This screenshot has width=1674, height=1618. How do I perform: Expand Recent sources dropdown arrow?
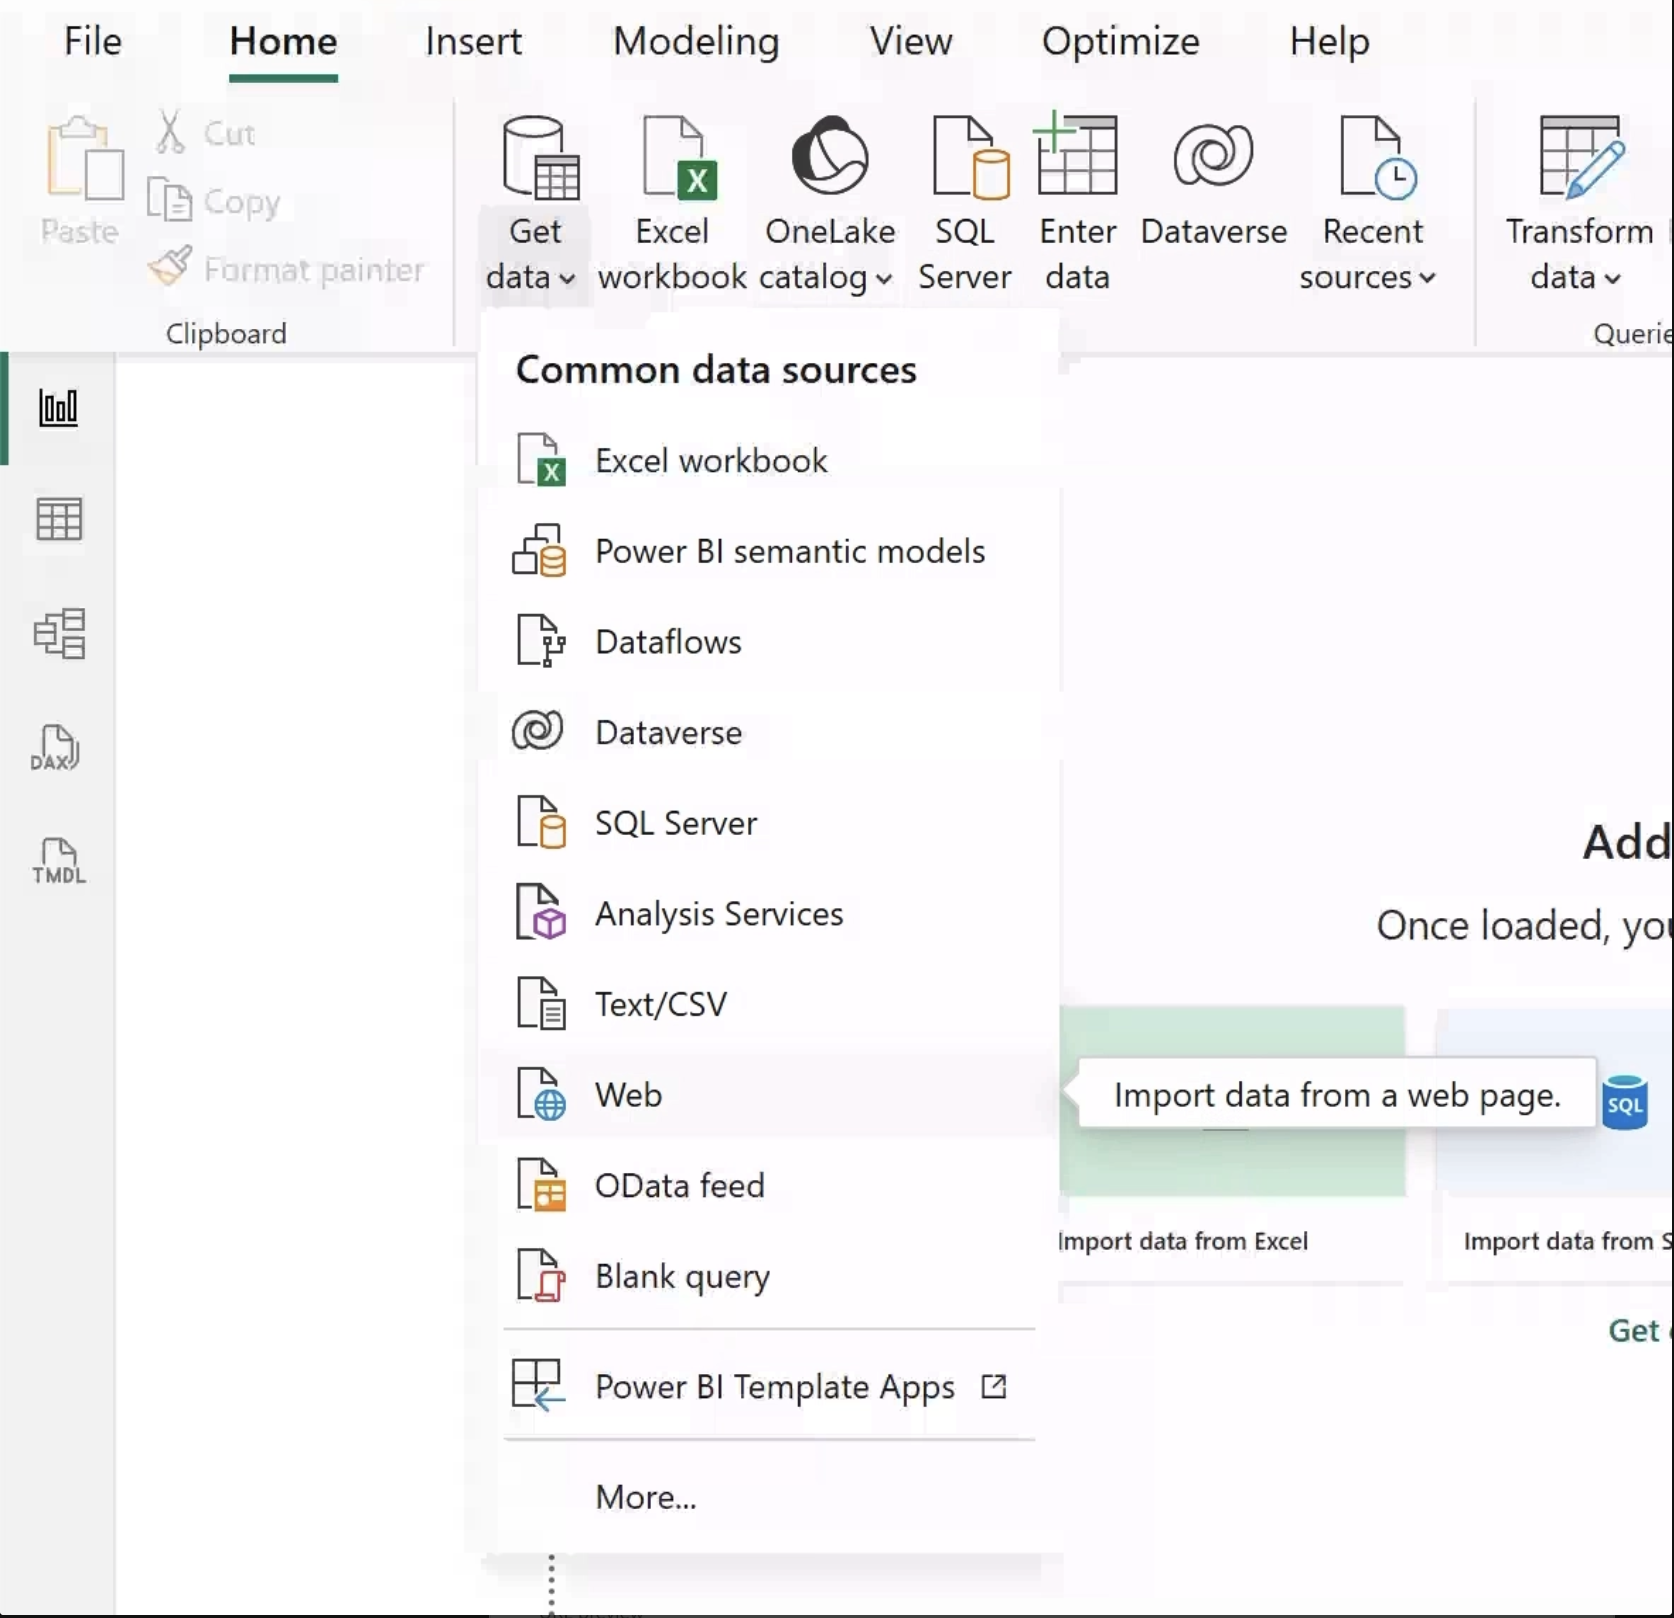pyautogui.click(x=1427, y=278)
